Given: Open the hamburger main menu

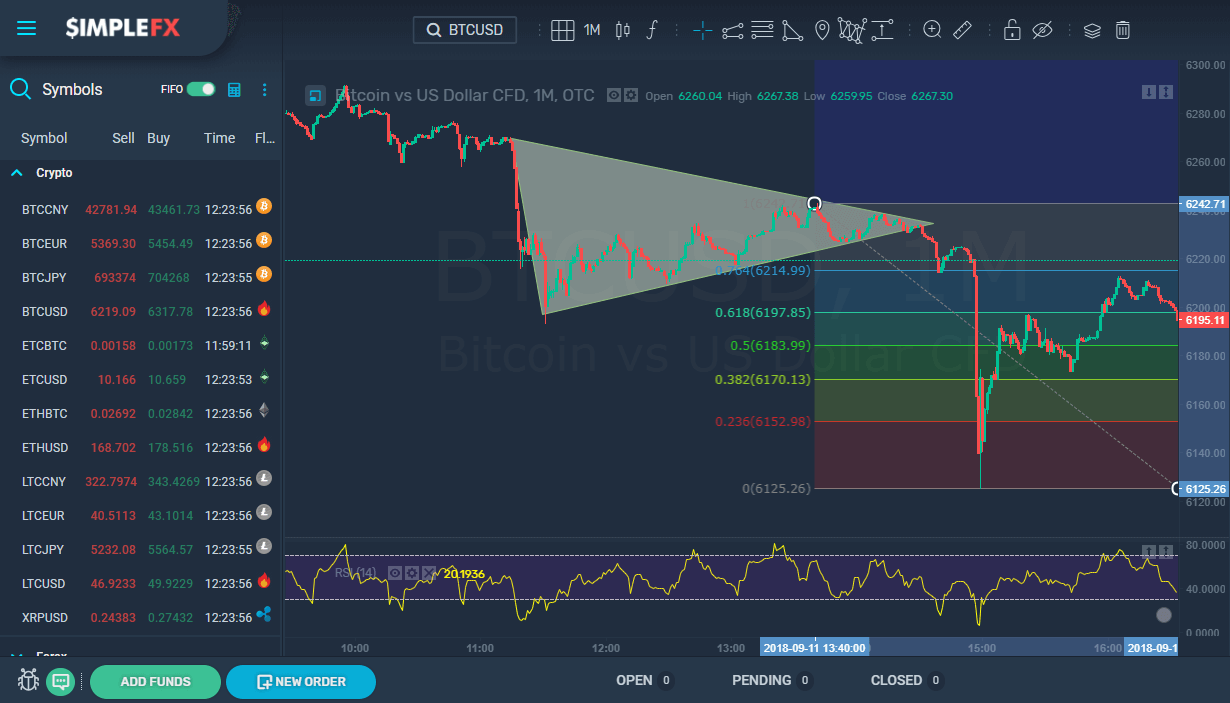Looking at the screenshot, I should coord(26,28).
